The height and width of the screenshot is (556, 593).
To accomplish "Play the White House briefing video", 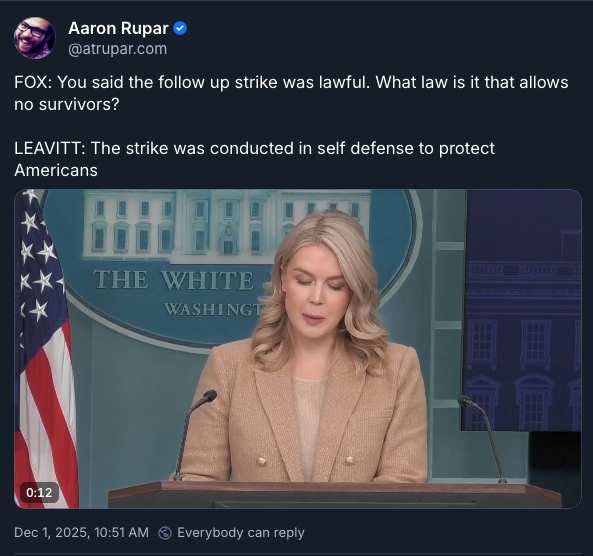I will click(298, 348).
